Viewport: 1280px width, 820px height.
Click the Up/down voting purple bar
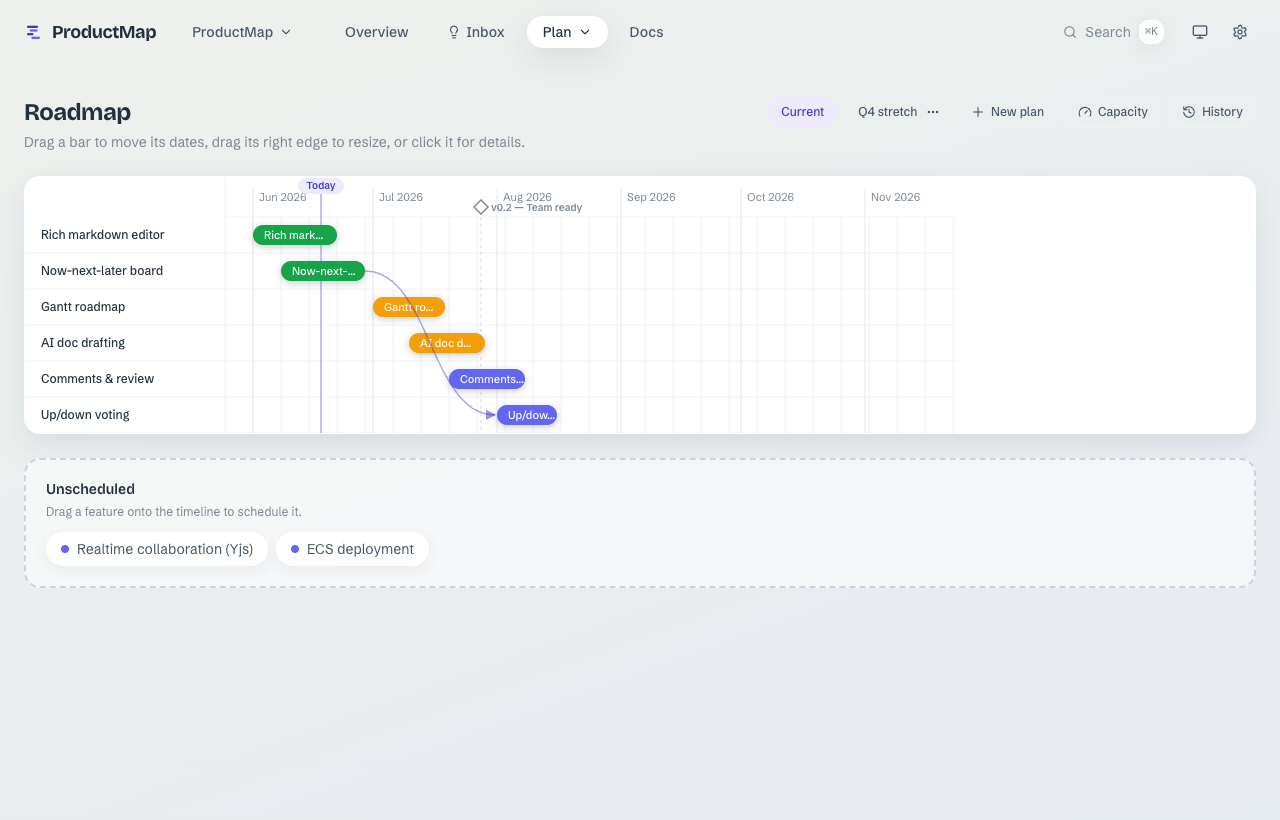point(527,415)
